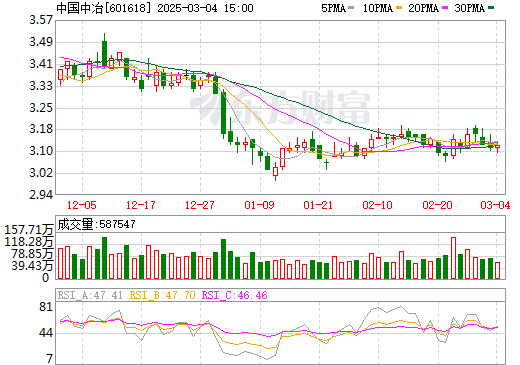Click the 东方财富 watermark logo
520x365 pixels.
pyautogui.click(x=280, y=107)
